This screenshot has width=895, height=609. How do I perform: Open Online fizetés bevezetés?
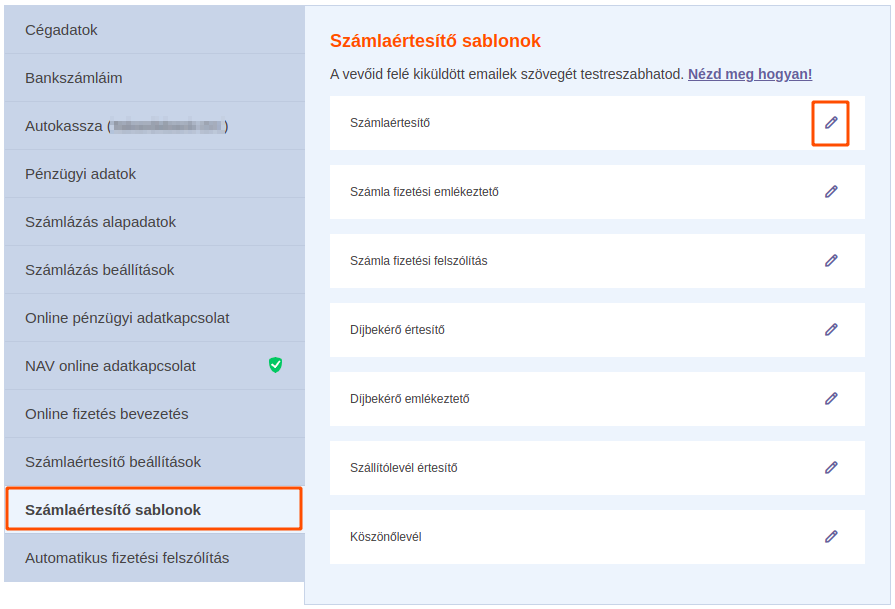[x=107, y=414]
